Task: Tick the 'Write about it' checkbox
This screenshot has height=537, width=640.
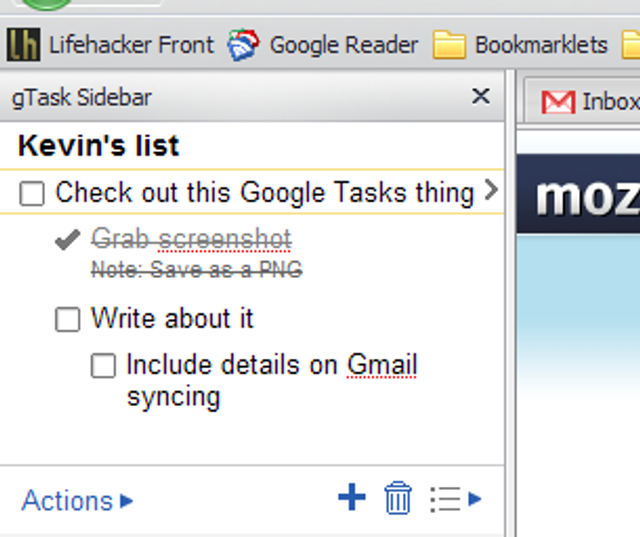Action: coord(67,320)
